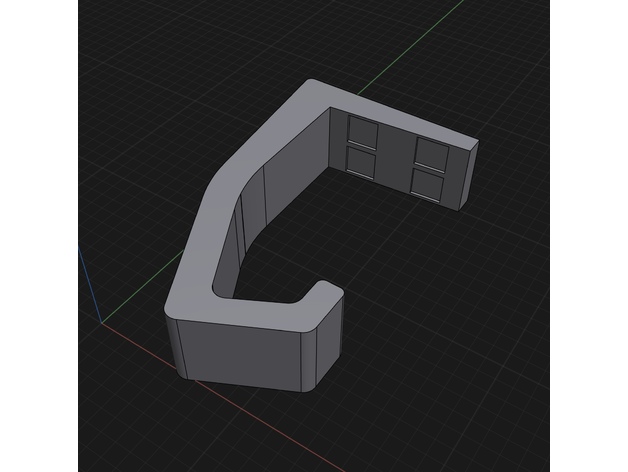Screen dimensions: 628x472
Task: Click the topmost corner of the model
Action: 311,82
